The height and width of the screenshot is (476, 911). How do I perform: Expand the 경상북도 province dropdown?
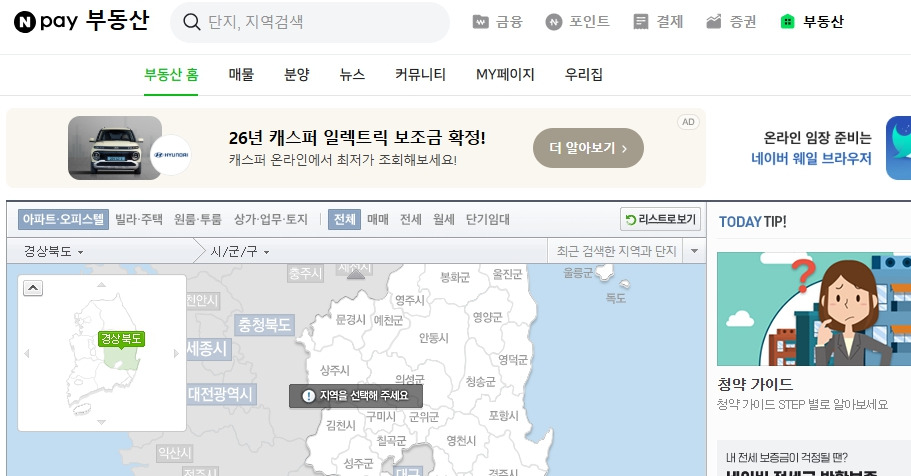click(53, 252)
